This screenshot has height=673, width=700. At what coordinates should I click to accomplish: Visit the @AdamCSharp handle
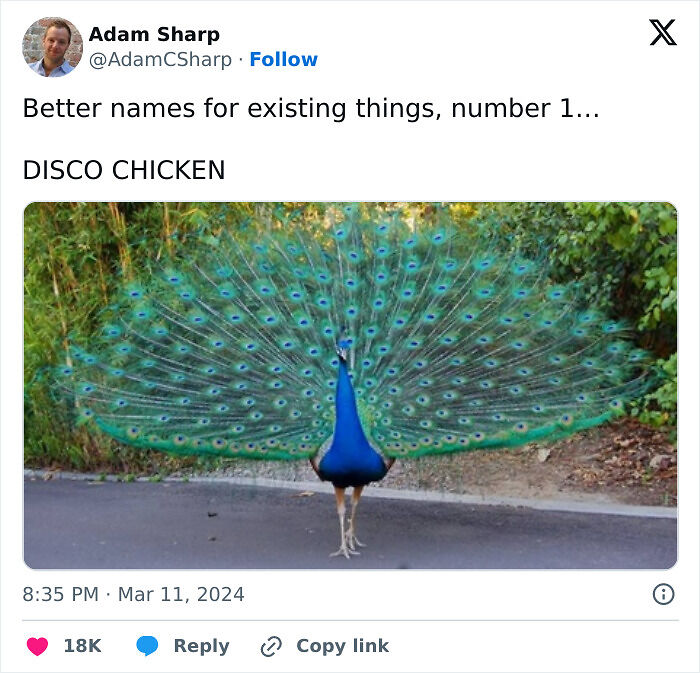(160, 59)
